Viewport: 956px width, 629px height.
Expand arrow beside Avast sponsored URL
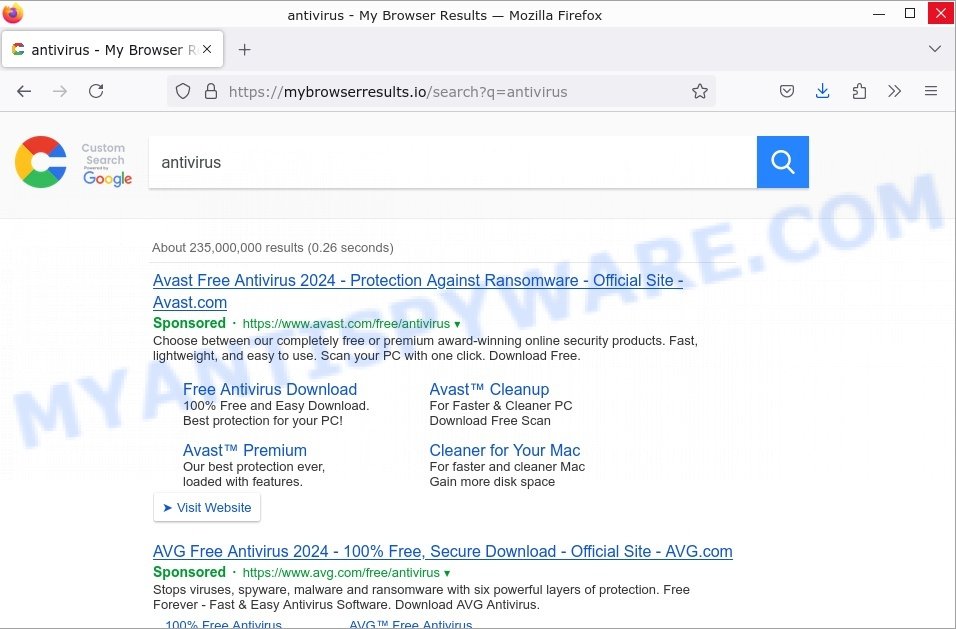457,324
